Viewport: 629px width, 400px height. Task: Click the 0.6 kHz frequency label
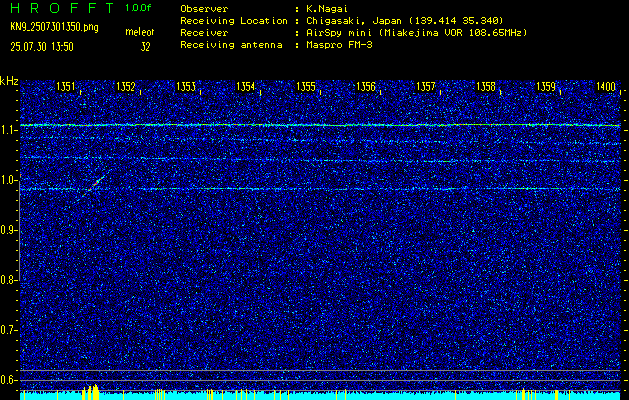point(9,380)
